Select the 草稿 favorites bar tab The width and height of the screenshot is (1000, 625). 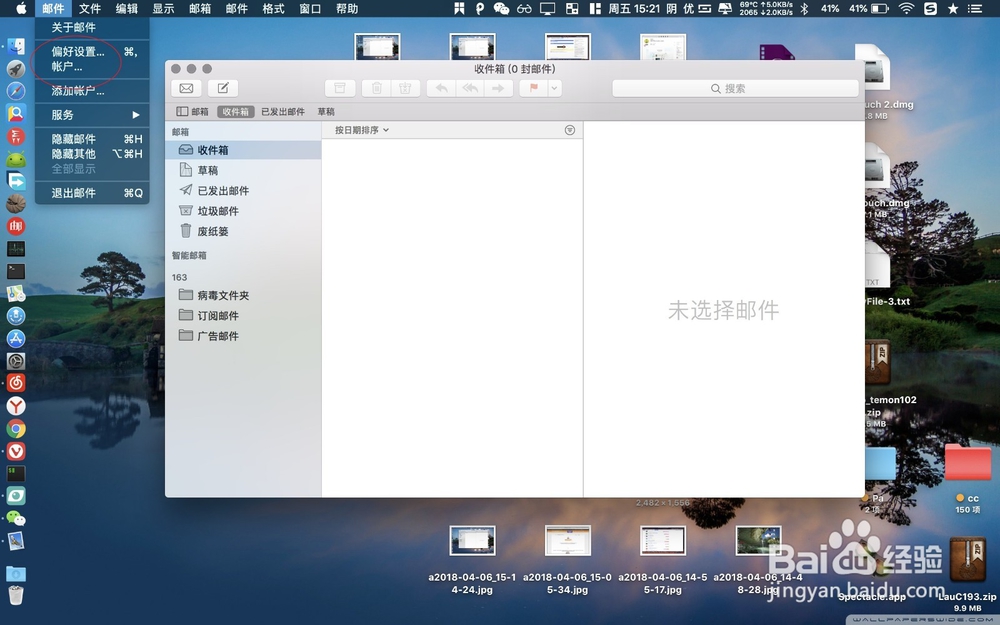tap(326, 112)
